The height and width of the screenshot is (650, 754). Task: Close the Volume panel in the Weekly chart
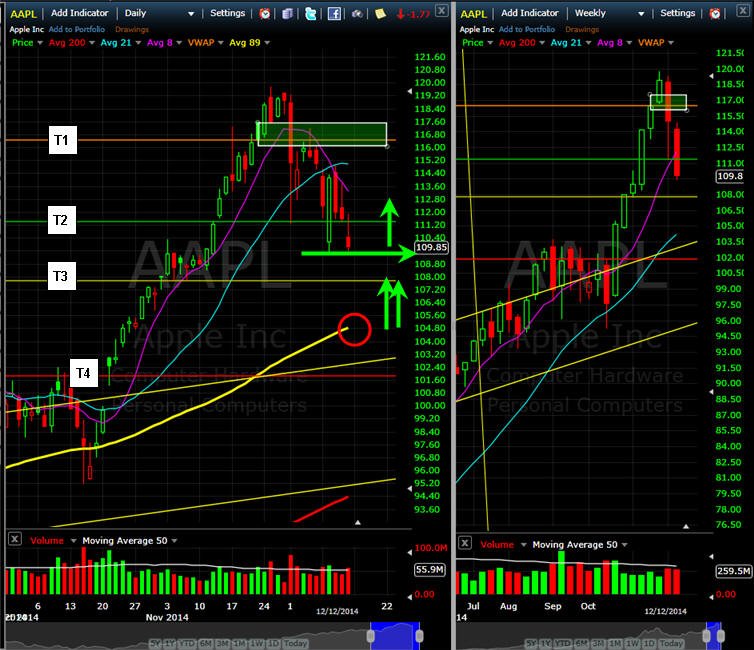click(x=465, y=543)
